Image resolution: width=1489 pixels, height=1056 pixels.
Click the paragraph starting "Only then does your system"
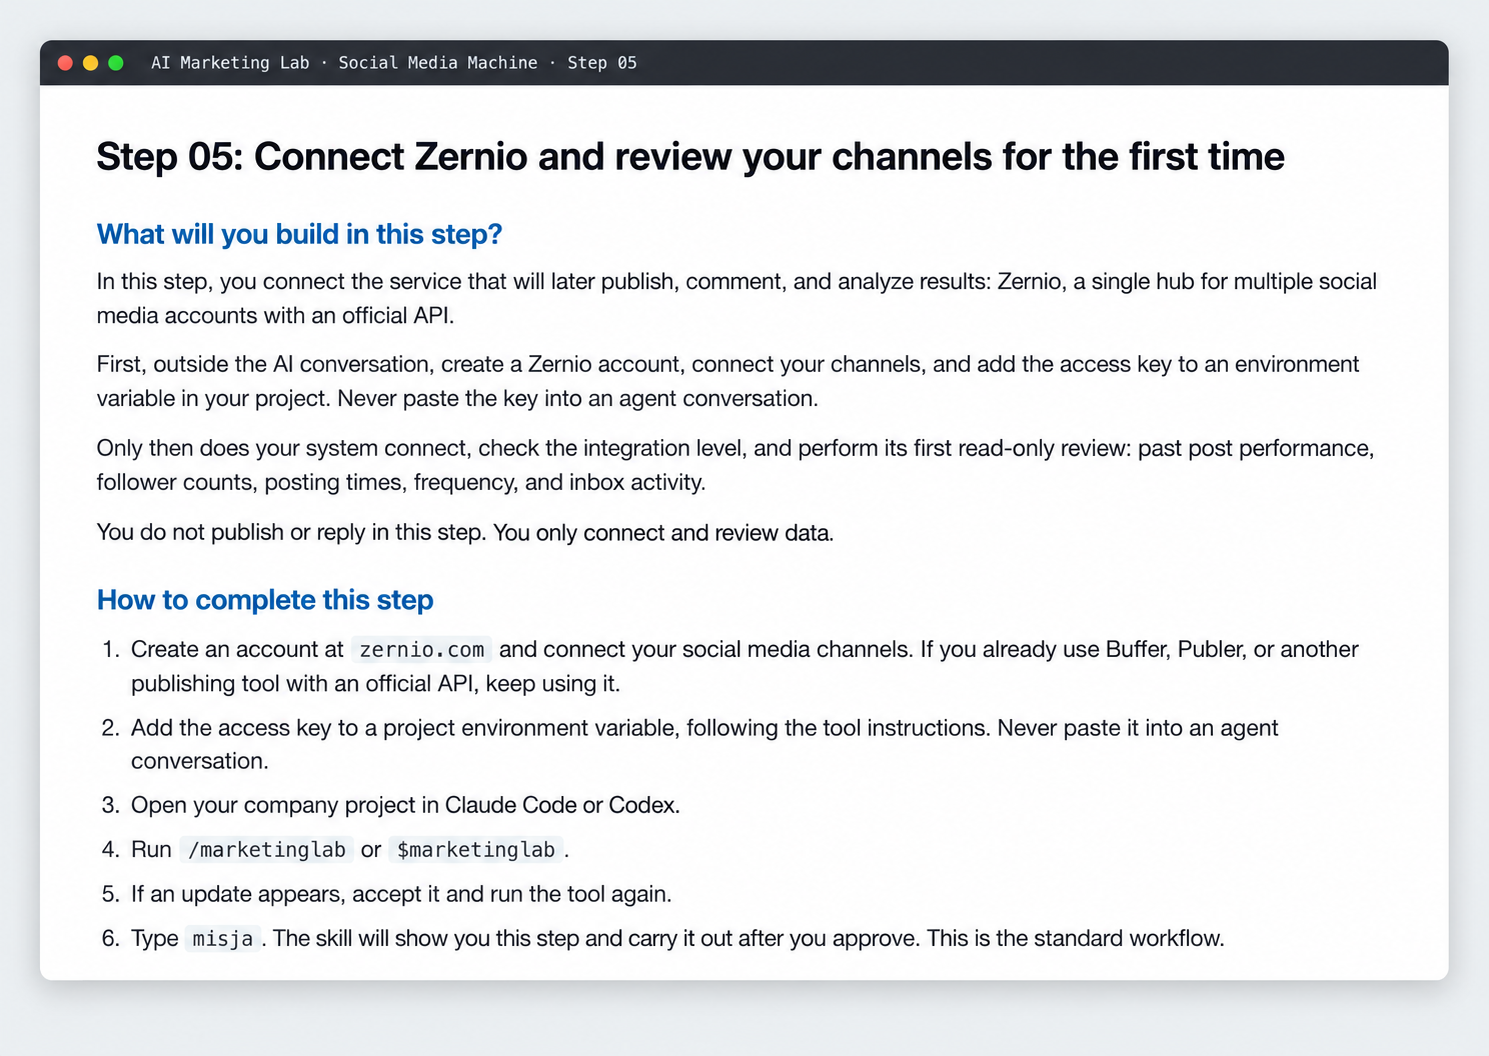pos(736,465)
